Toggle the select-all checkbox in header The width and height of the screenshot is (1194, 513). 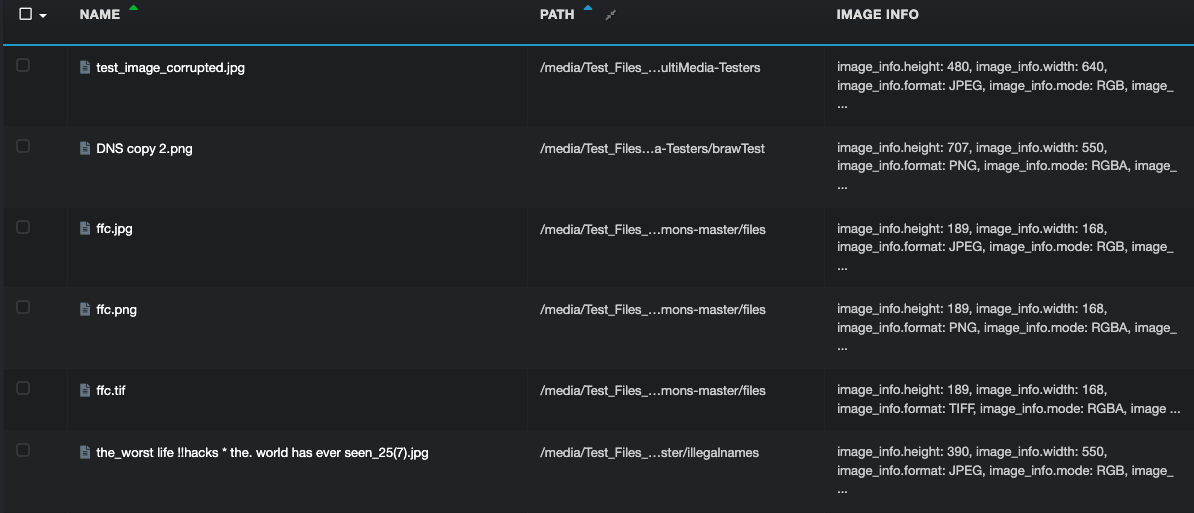tap(26, 14)
